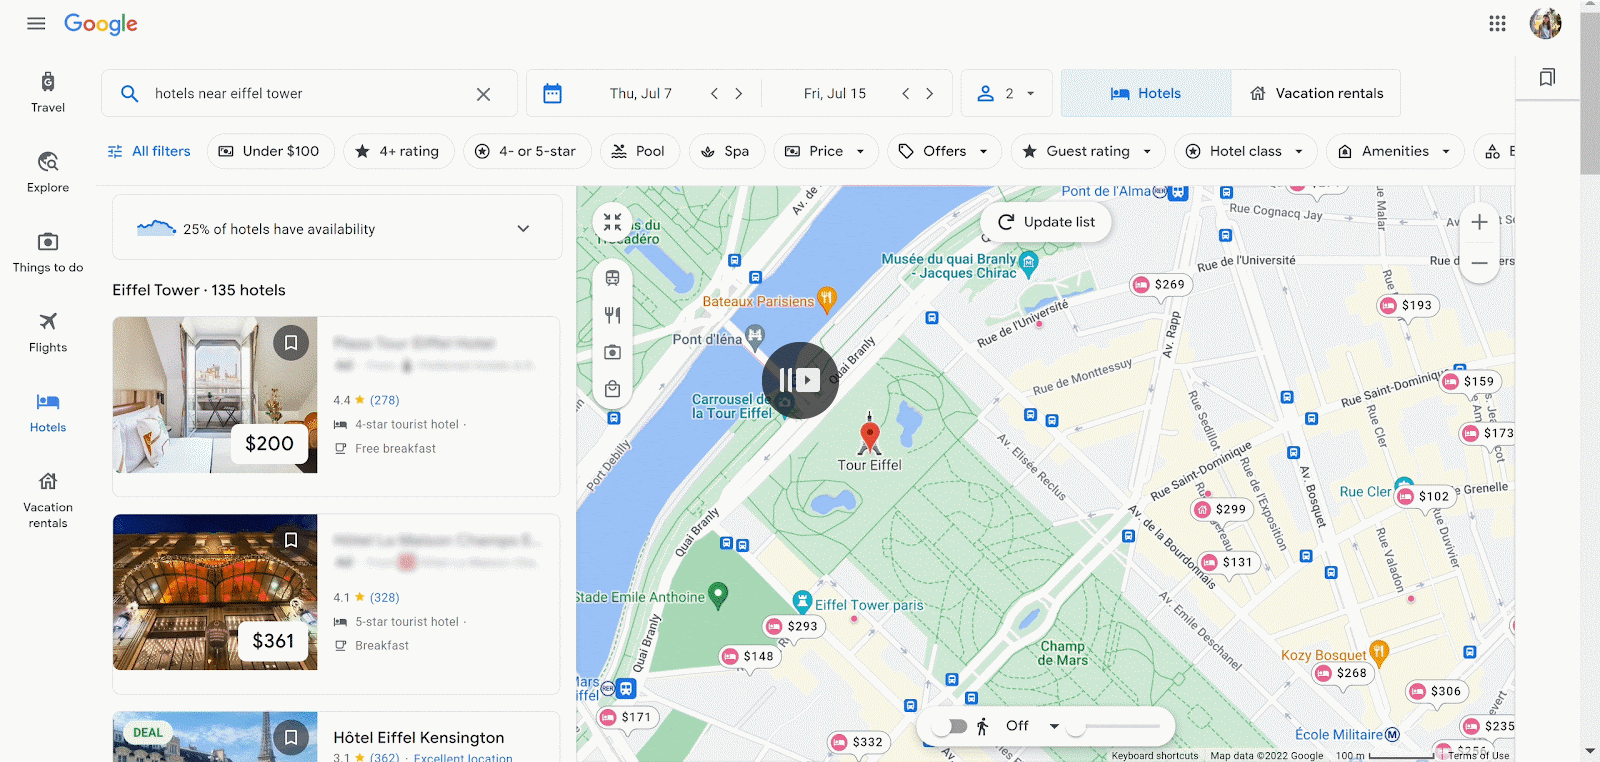This screenshot has width=1600, height=762.
Task: Open saved bookmarks panel icon
Action: tap(1547, 77)
